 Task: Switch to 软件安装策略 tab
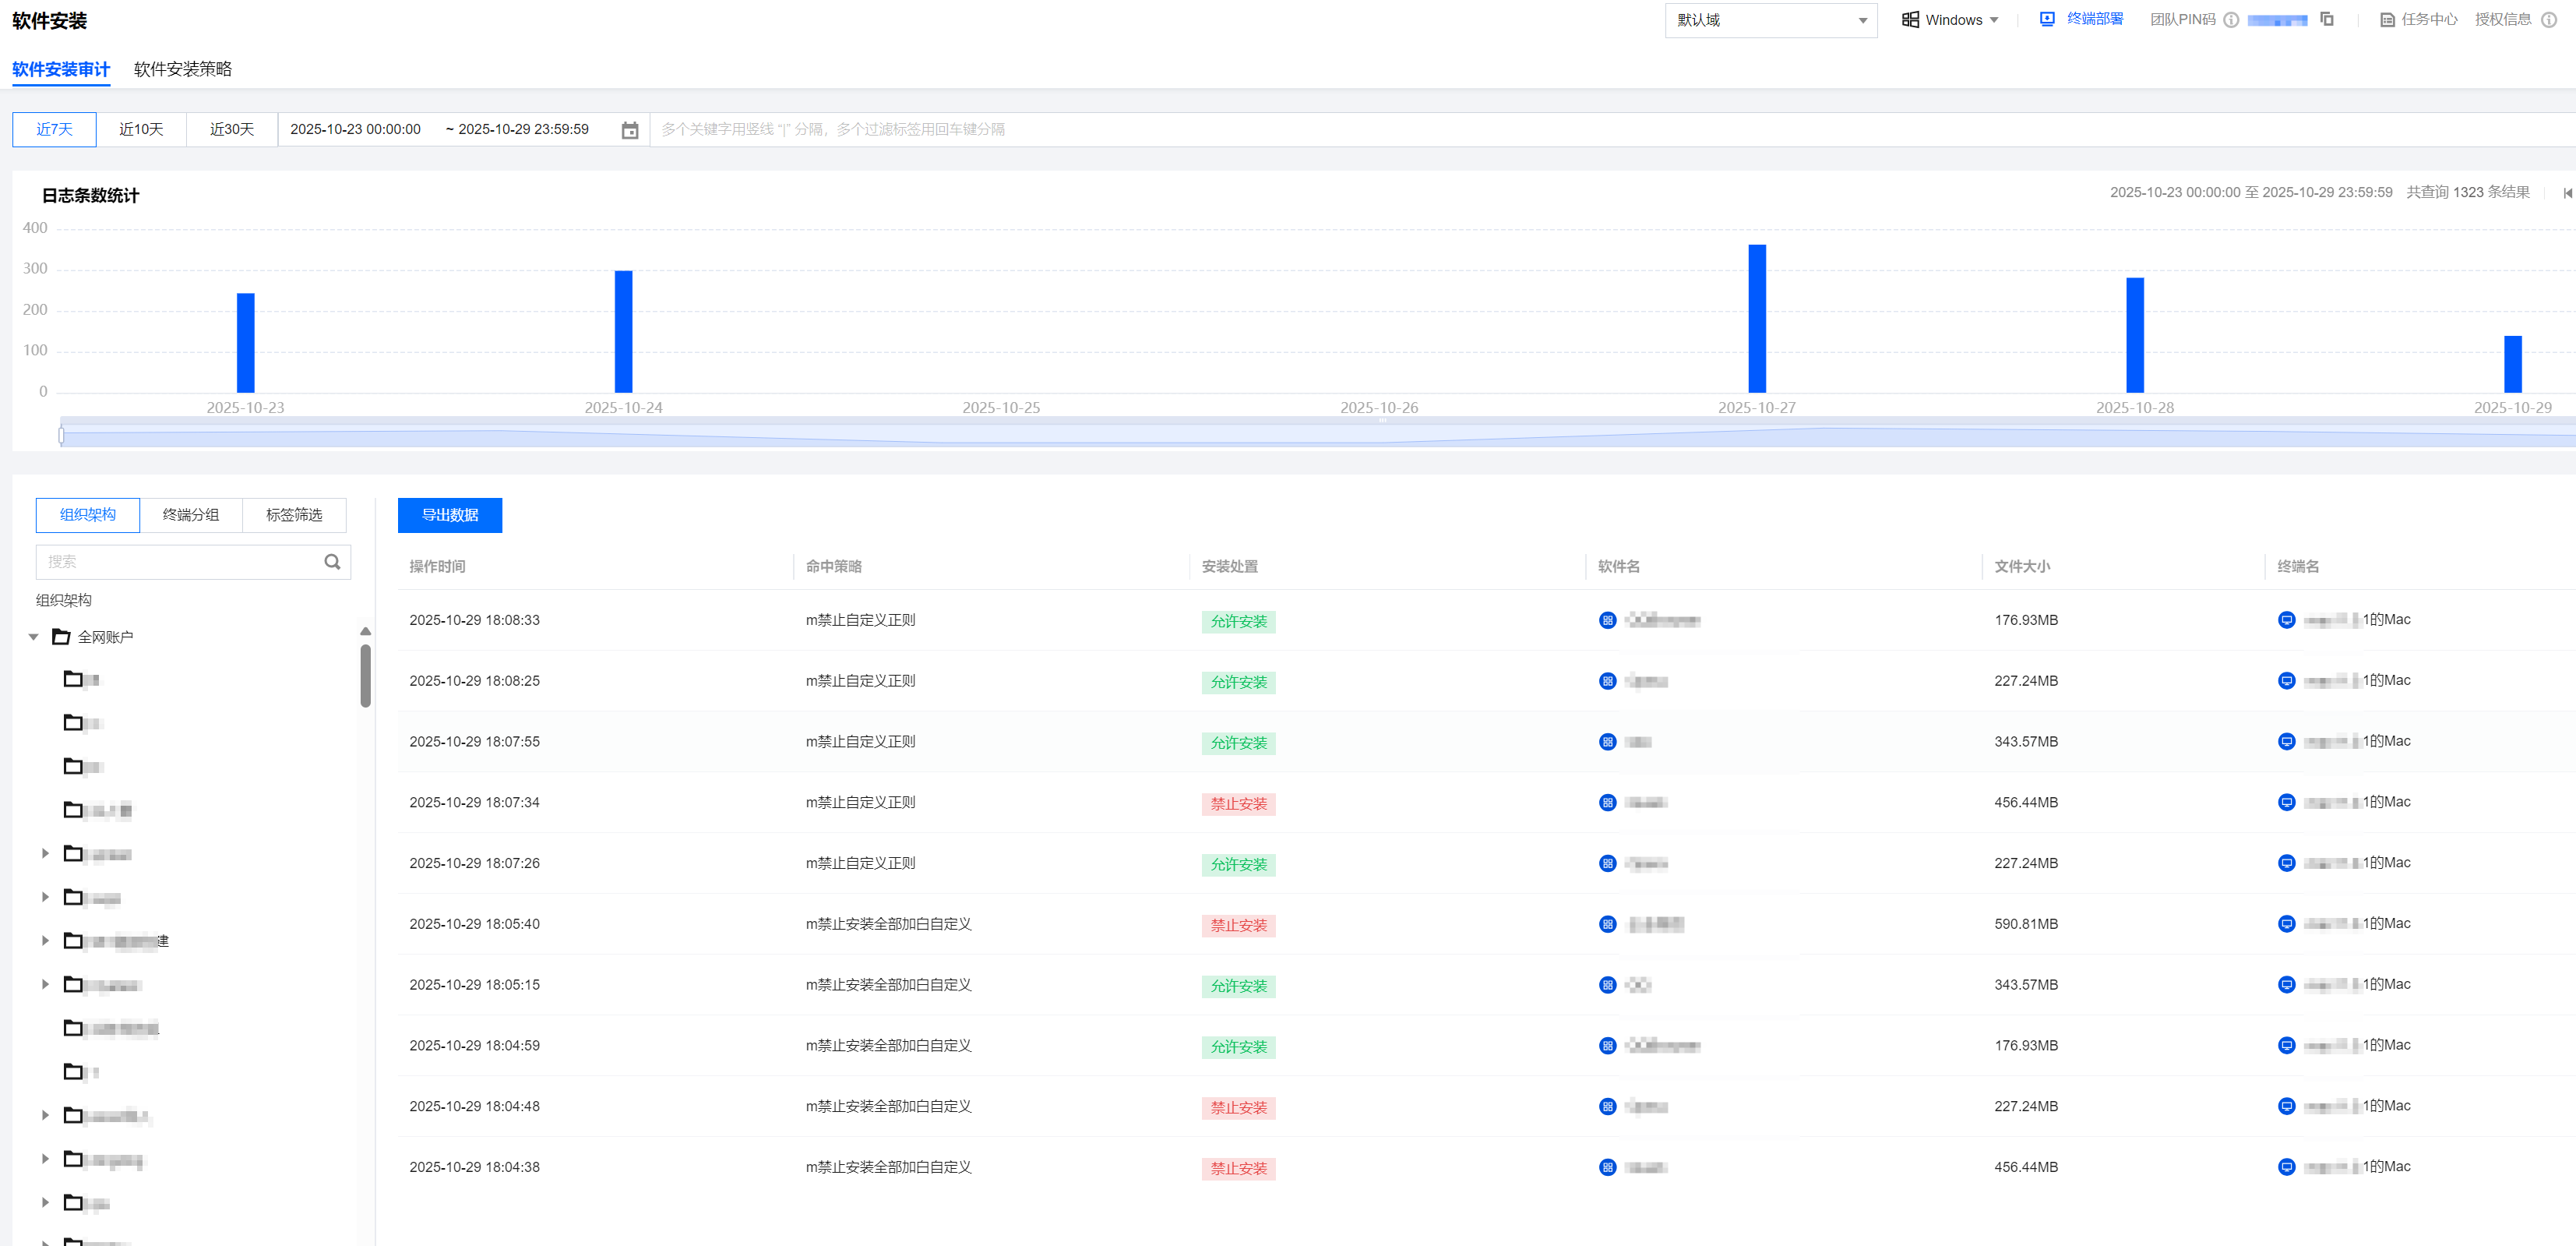point(183,69)
